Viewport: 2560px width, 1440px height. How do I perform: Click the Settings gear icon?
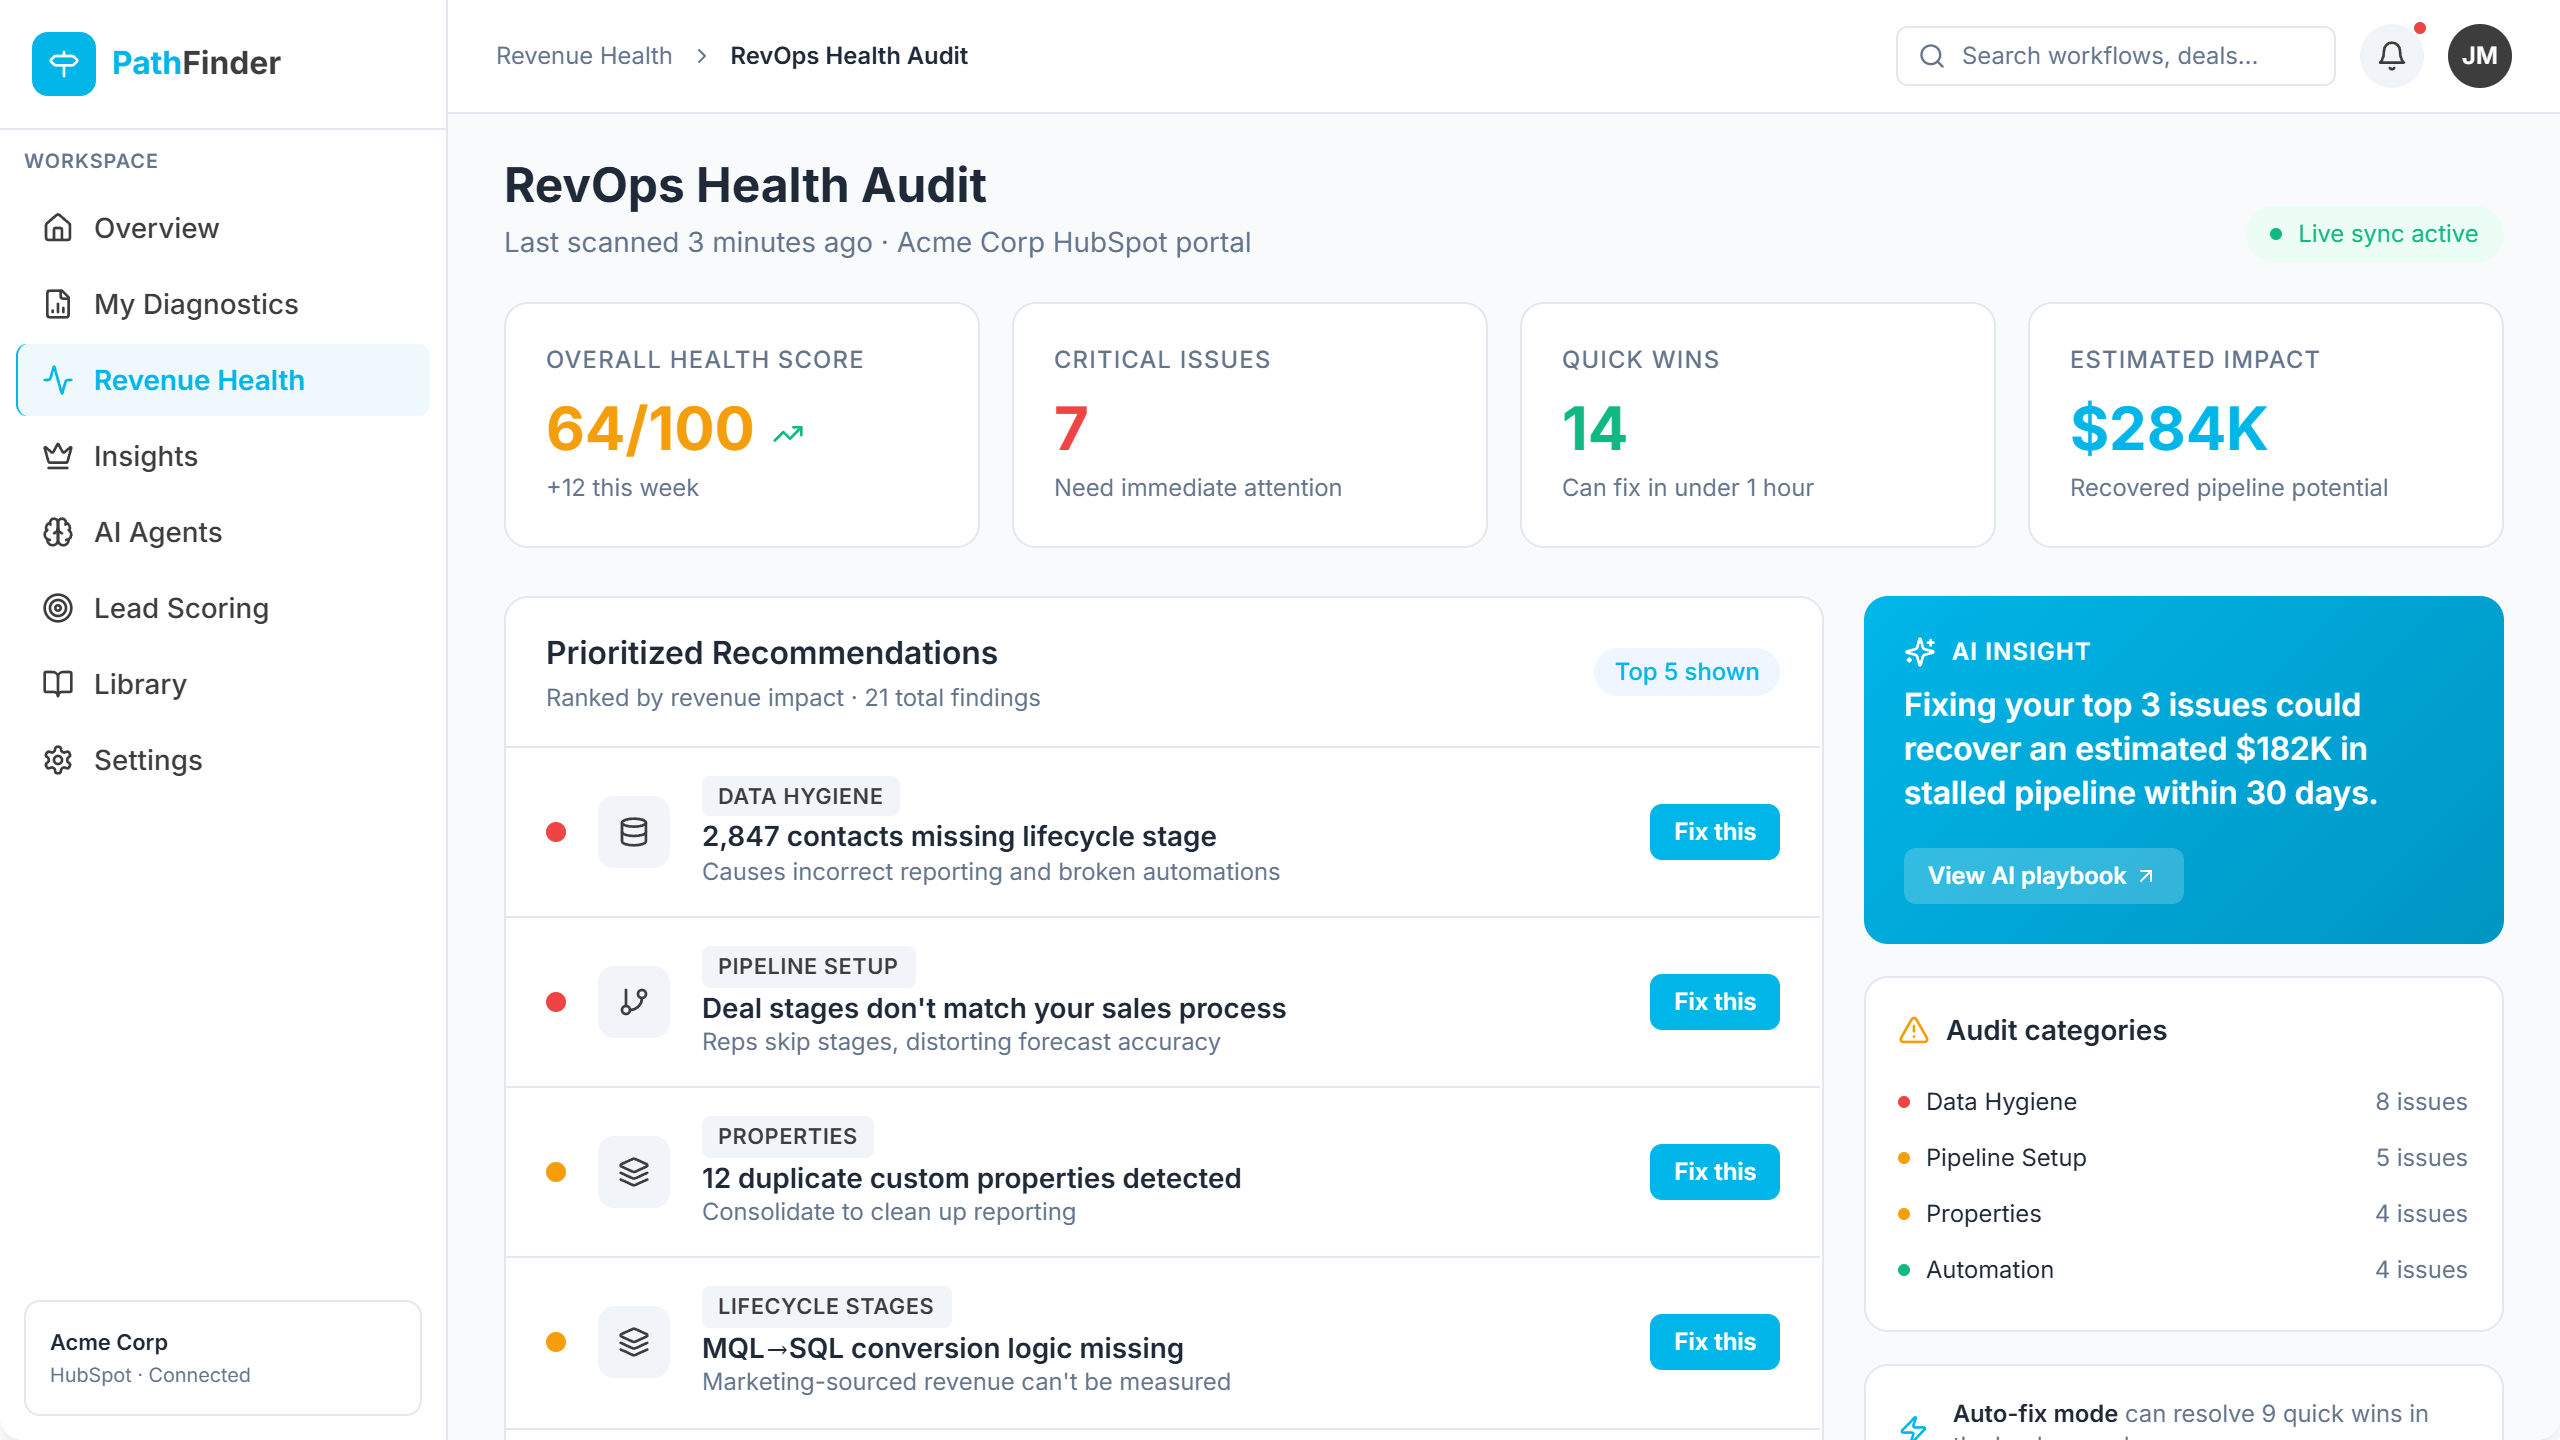pyautogui.click(x=58, y=760)
